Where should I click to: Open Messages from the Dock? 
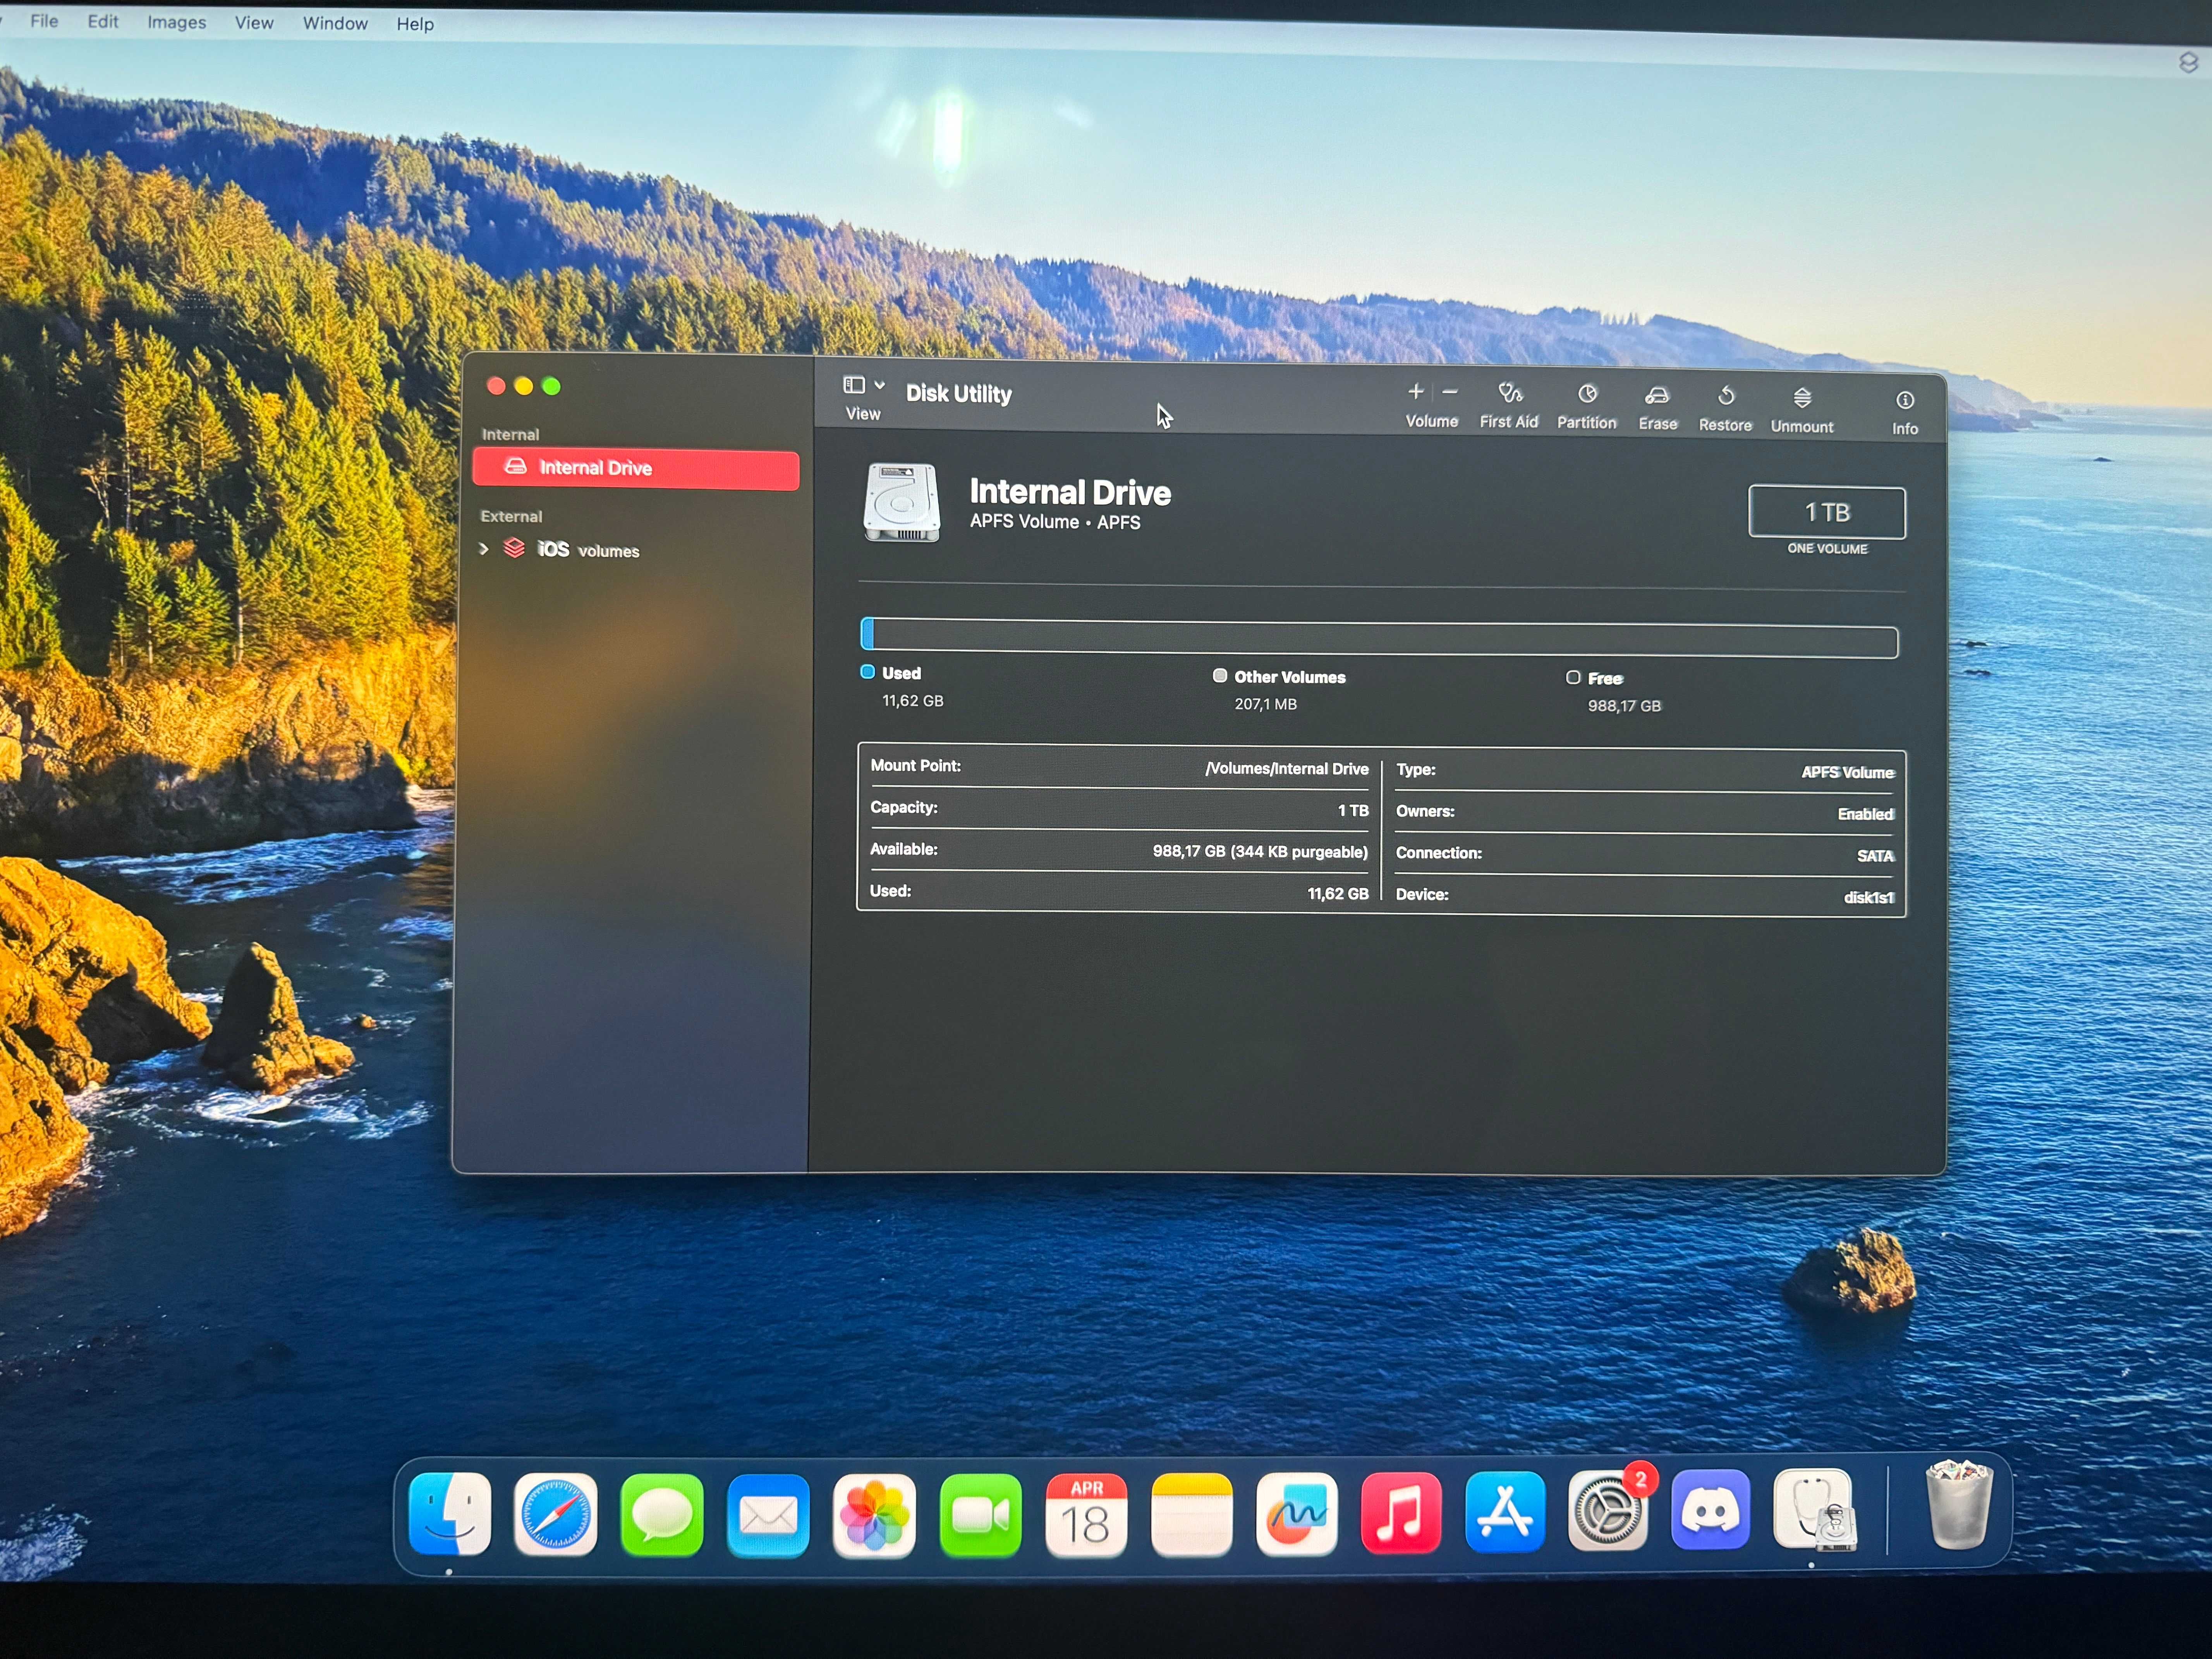(x=662, y=1515)
